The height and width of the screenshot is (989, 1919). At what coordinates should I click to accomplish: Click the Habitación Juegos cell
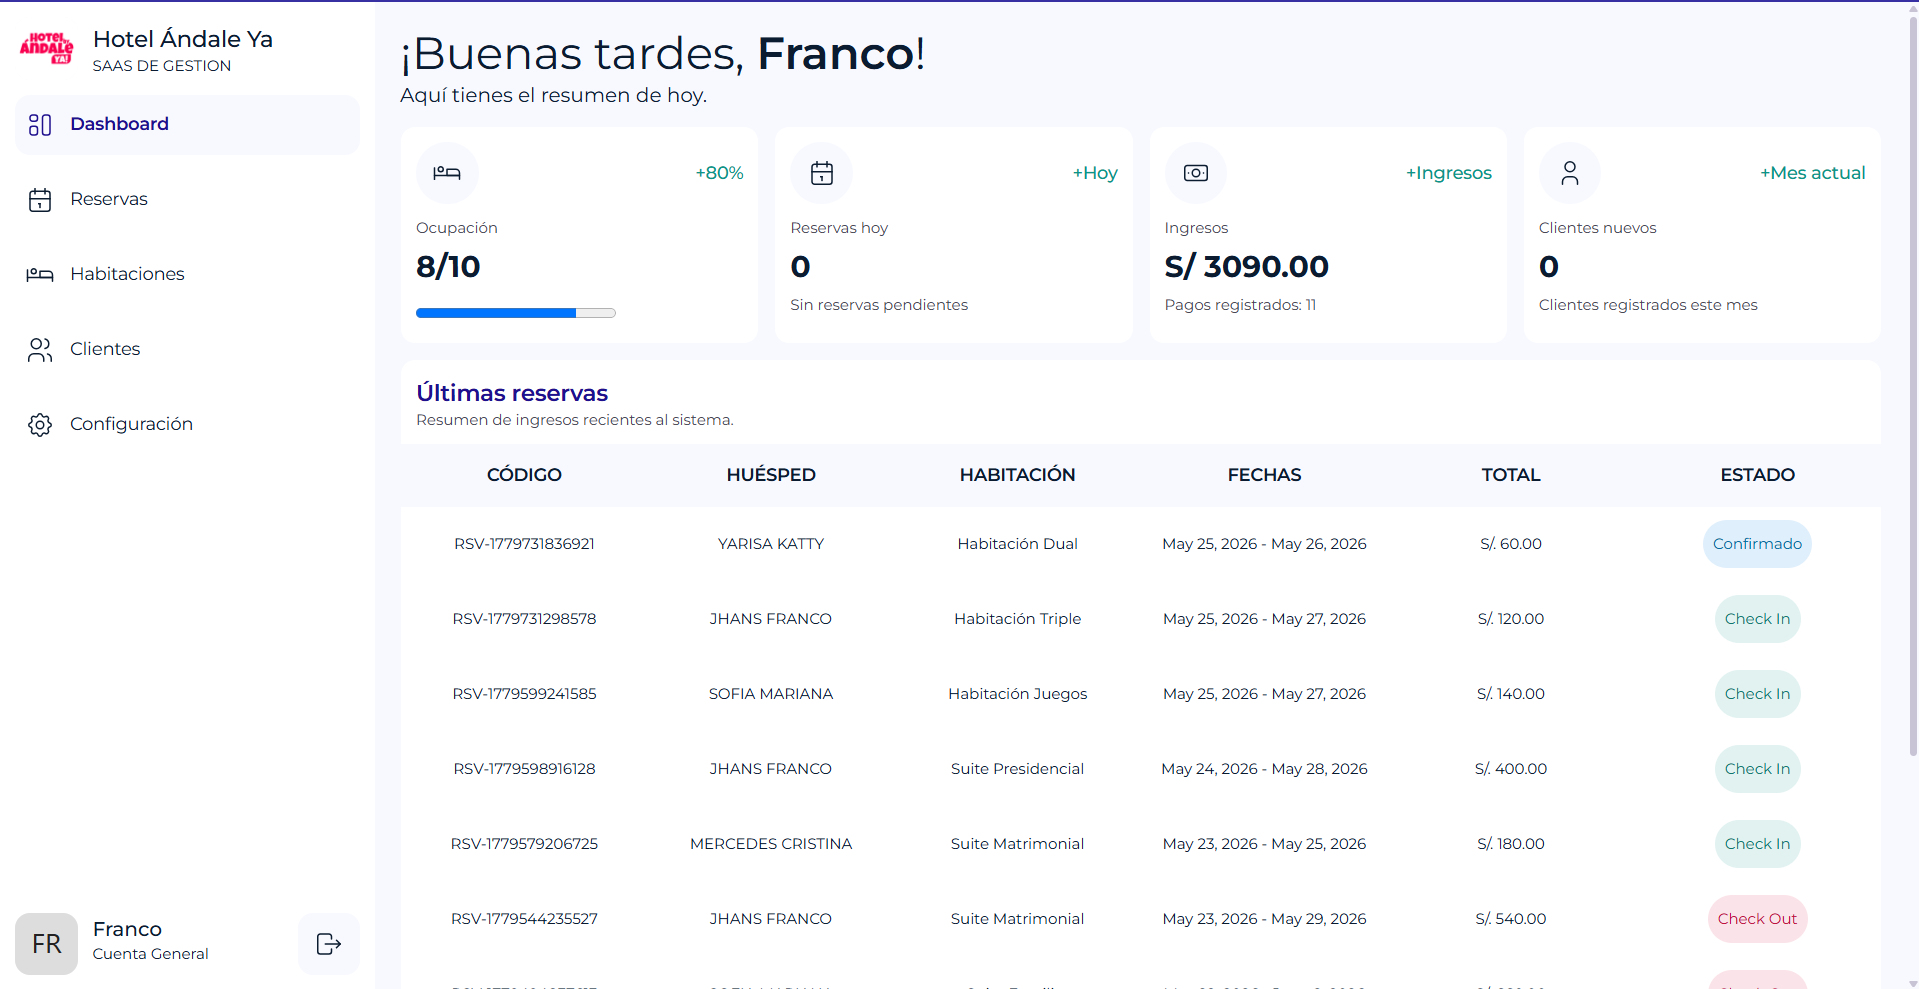click(x=1018, y=694)
